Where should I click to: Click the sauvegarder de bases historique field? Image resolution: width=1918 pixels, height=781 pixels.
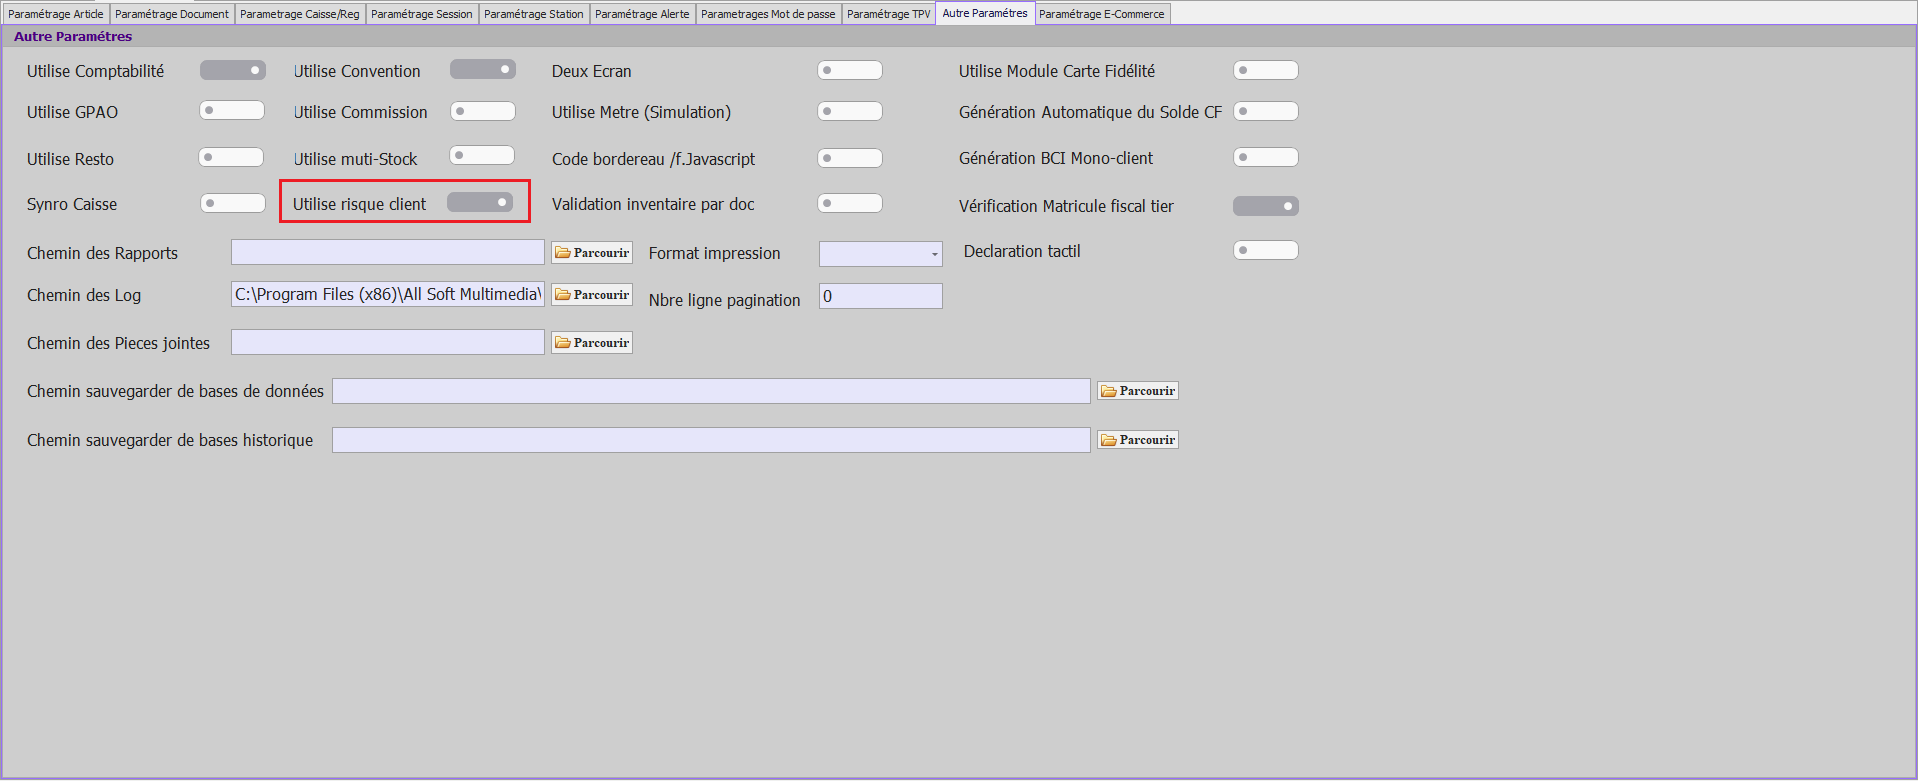(x=711, y=440)
